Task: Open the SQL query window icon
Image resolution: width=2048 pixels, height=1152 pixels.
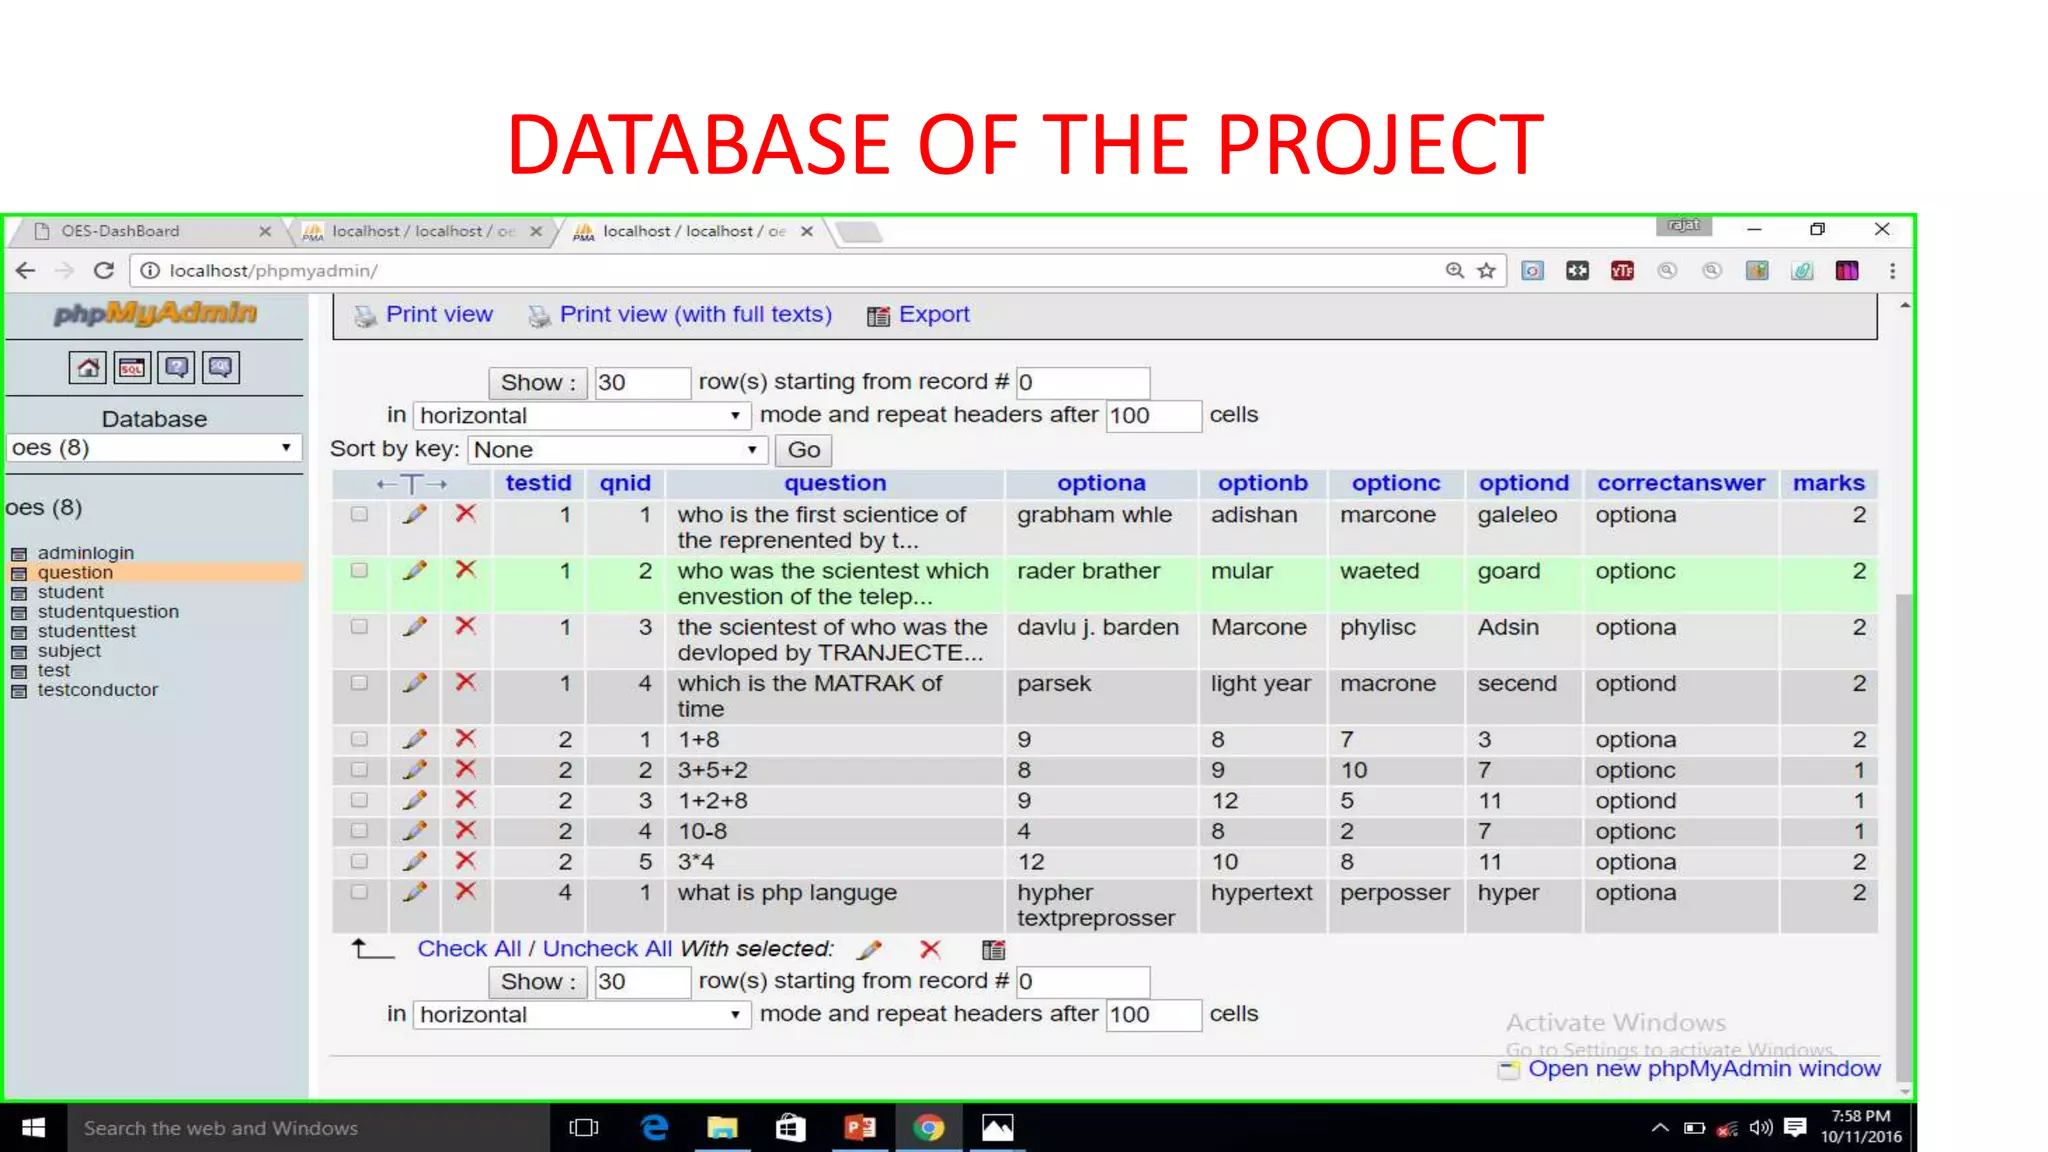Action: pos(131,368)
